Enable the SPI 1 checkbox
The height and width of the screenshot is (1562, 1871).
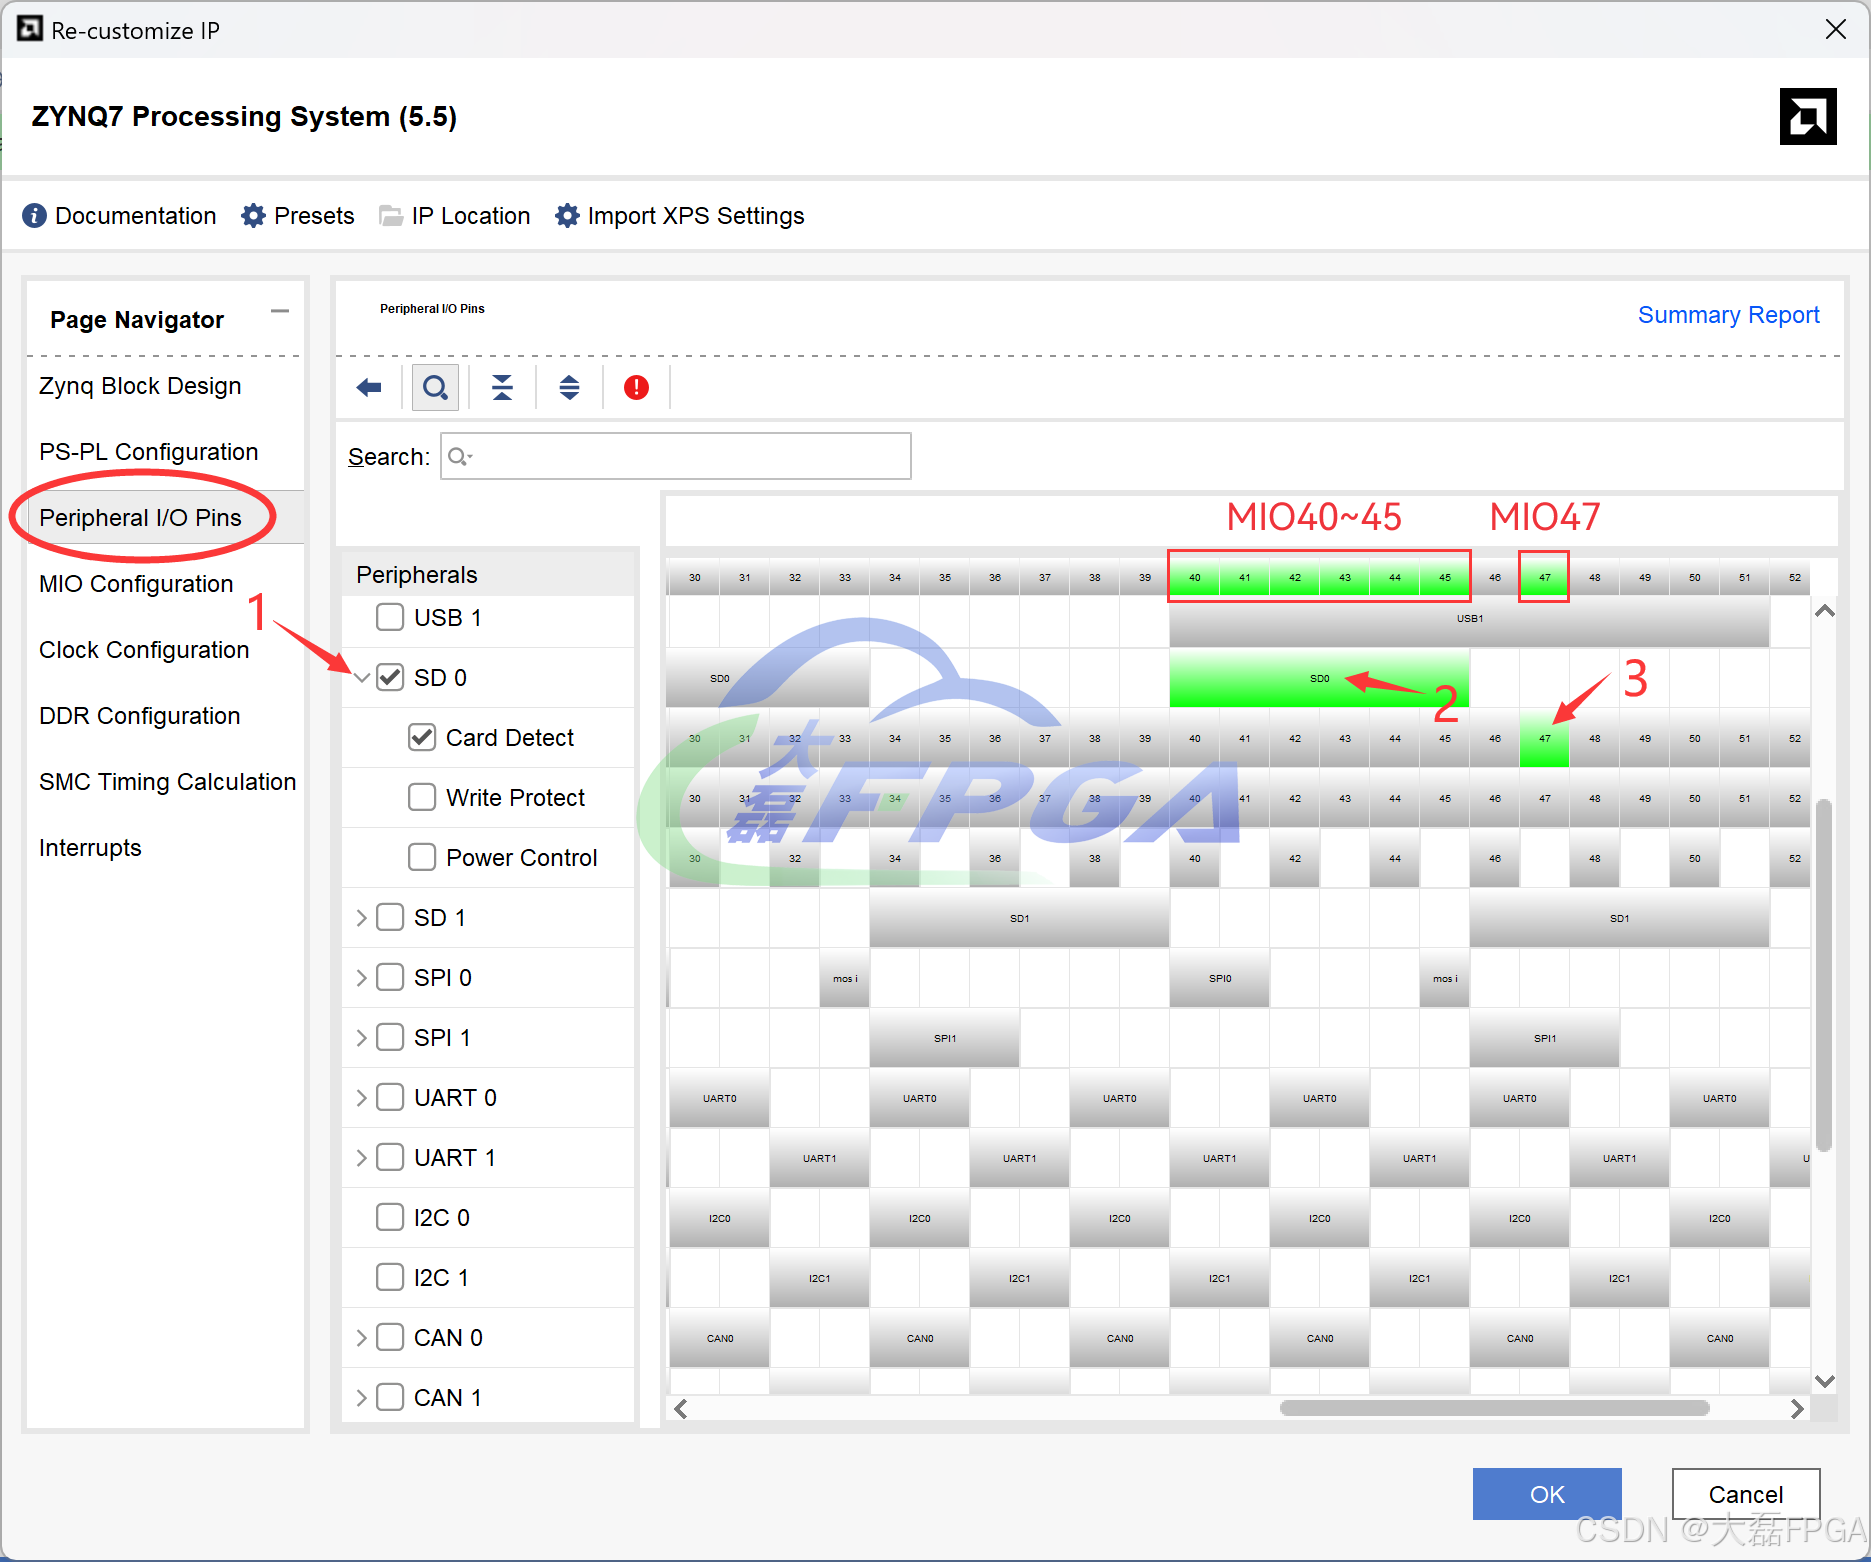pos(390,1037)
